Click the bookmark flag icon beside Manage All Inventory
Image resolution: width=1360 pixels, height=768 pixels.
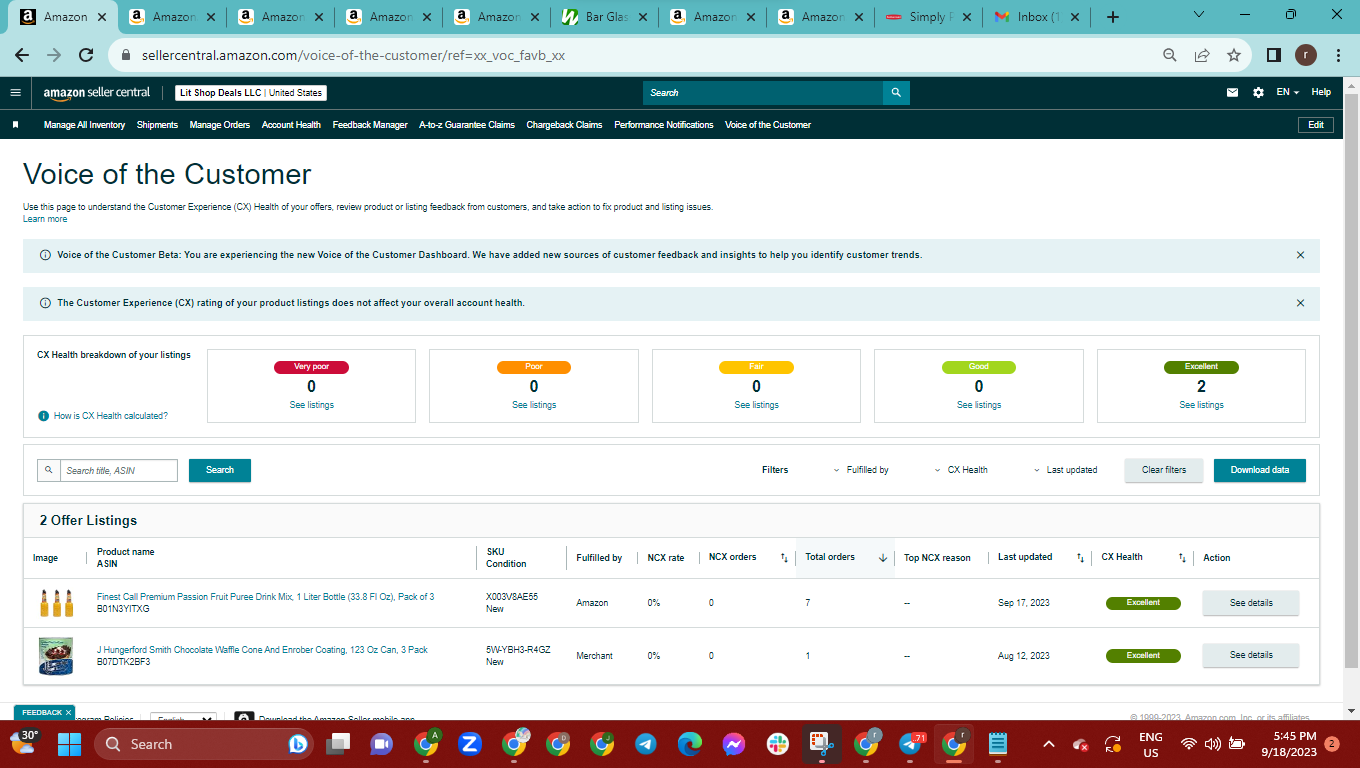[16, 125]
